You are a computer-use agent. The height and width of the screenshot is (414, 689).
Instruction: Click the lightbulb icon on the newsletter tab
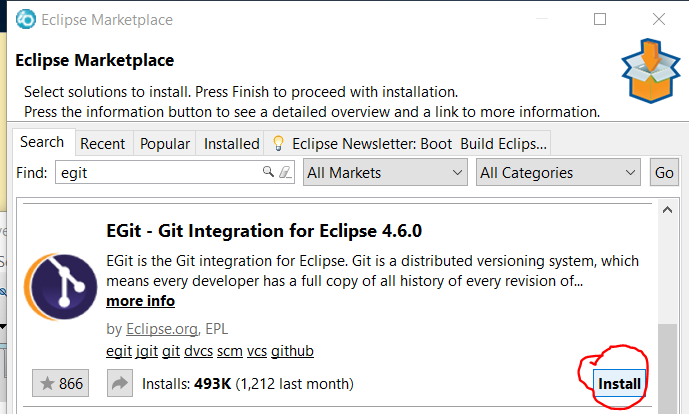278,143
